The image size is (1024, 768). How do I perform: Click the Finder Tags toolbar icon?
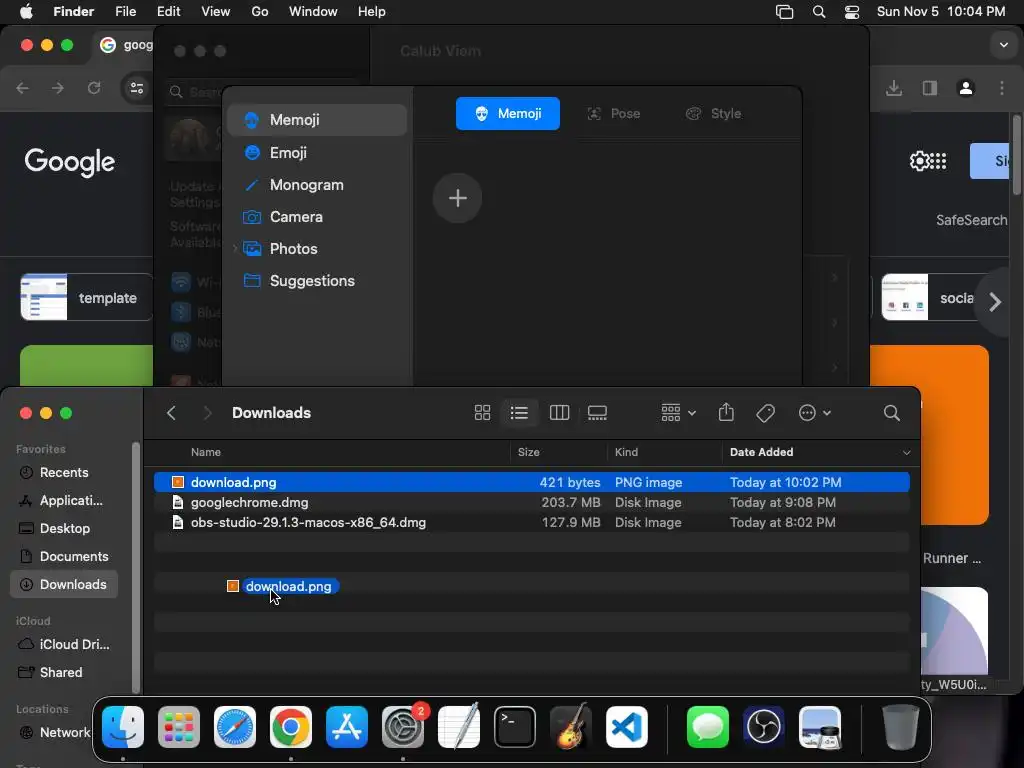tap(765, 413)
